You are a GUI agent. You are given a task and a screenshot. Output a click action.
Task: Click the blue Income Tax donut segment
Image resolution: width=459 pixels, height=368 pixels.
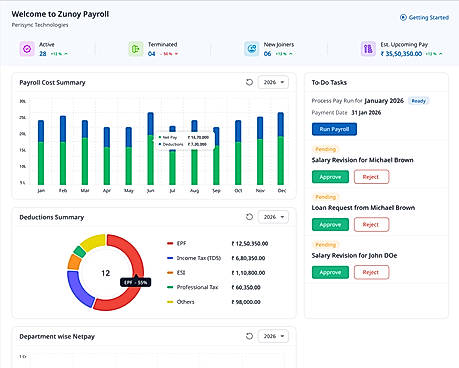tap(78, 289)
